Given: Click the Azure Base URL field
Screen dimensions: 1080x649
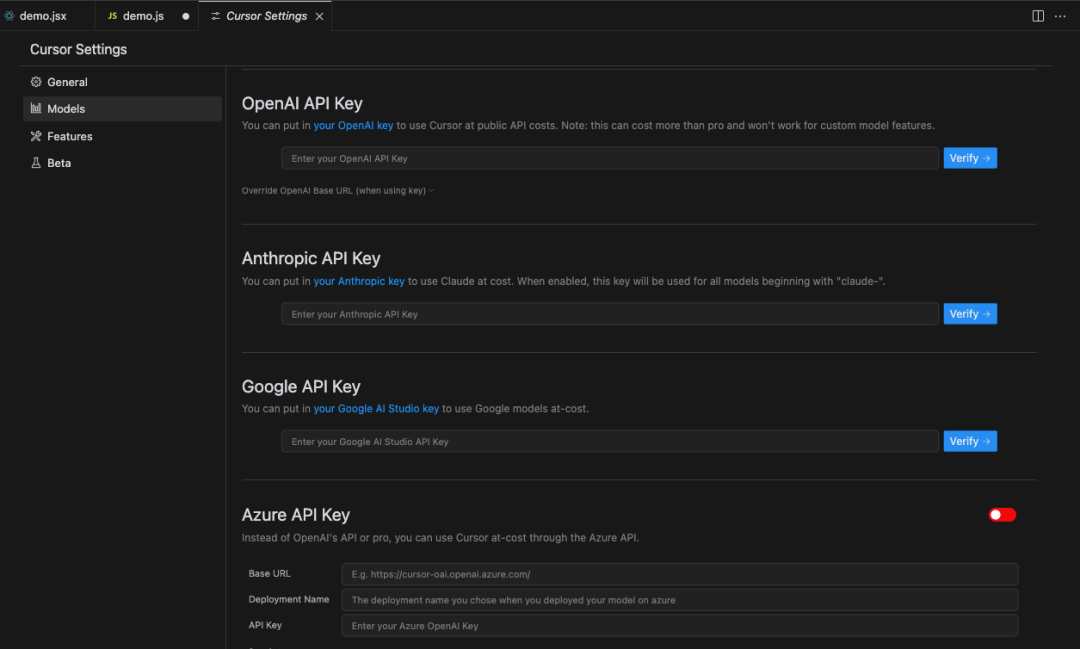Looking at the screenshot, I should (x=680, y=574).
